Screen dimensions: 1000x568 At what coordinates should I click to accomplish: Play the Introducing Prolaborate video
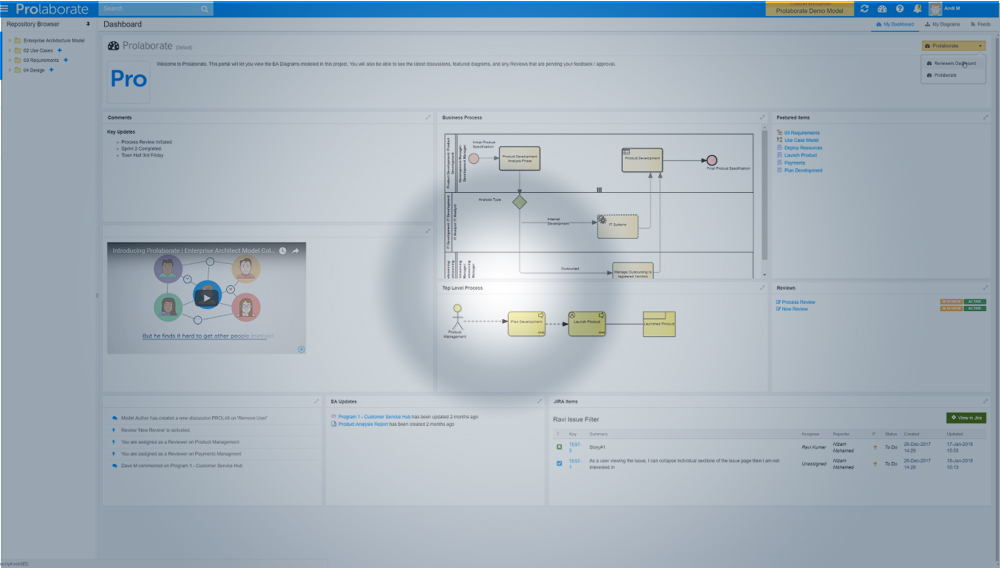tap(207, 297)
